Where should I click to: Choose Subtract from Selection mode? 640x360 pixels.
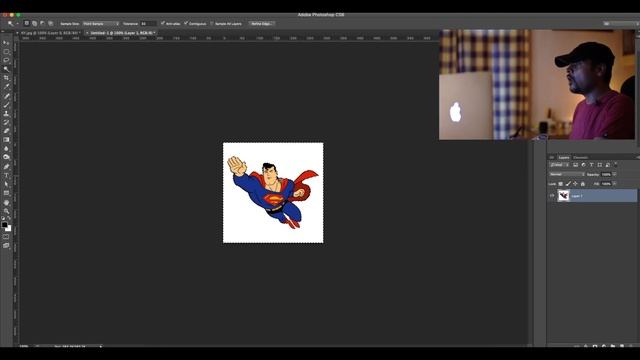pyautogui.click(x=42, y=24)
